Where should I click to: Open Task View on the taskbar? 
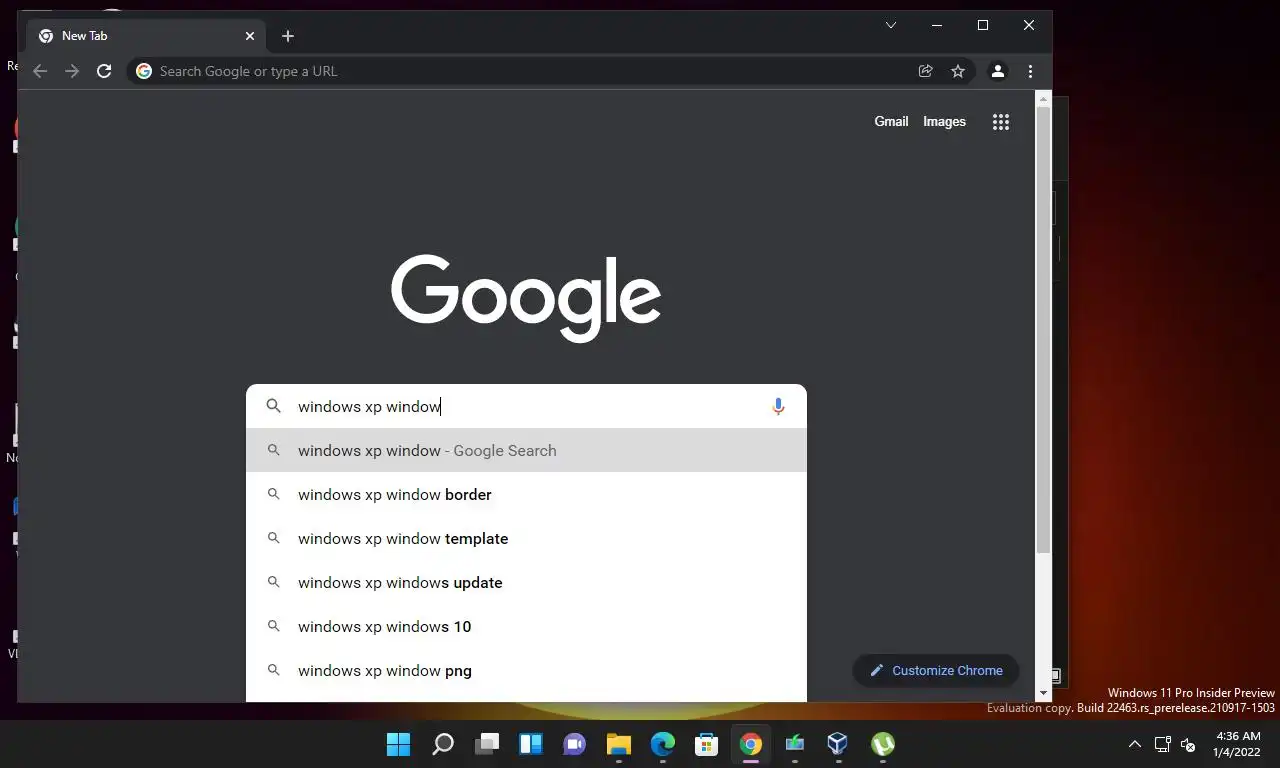coord(487,744)
